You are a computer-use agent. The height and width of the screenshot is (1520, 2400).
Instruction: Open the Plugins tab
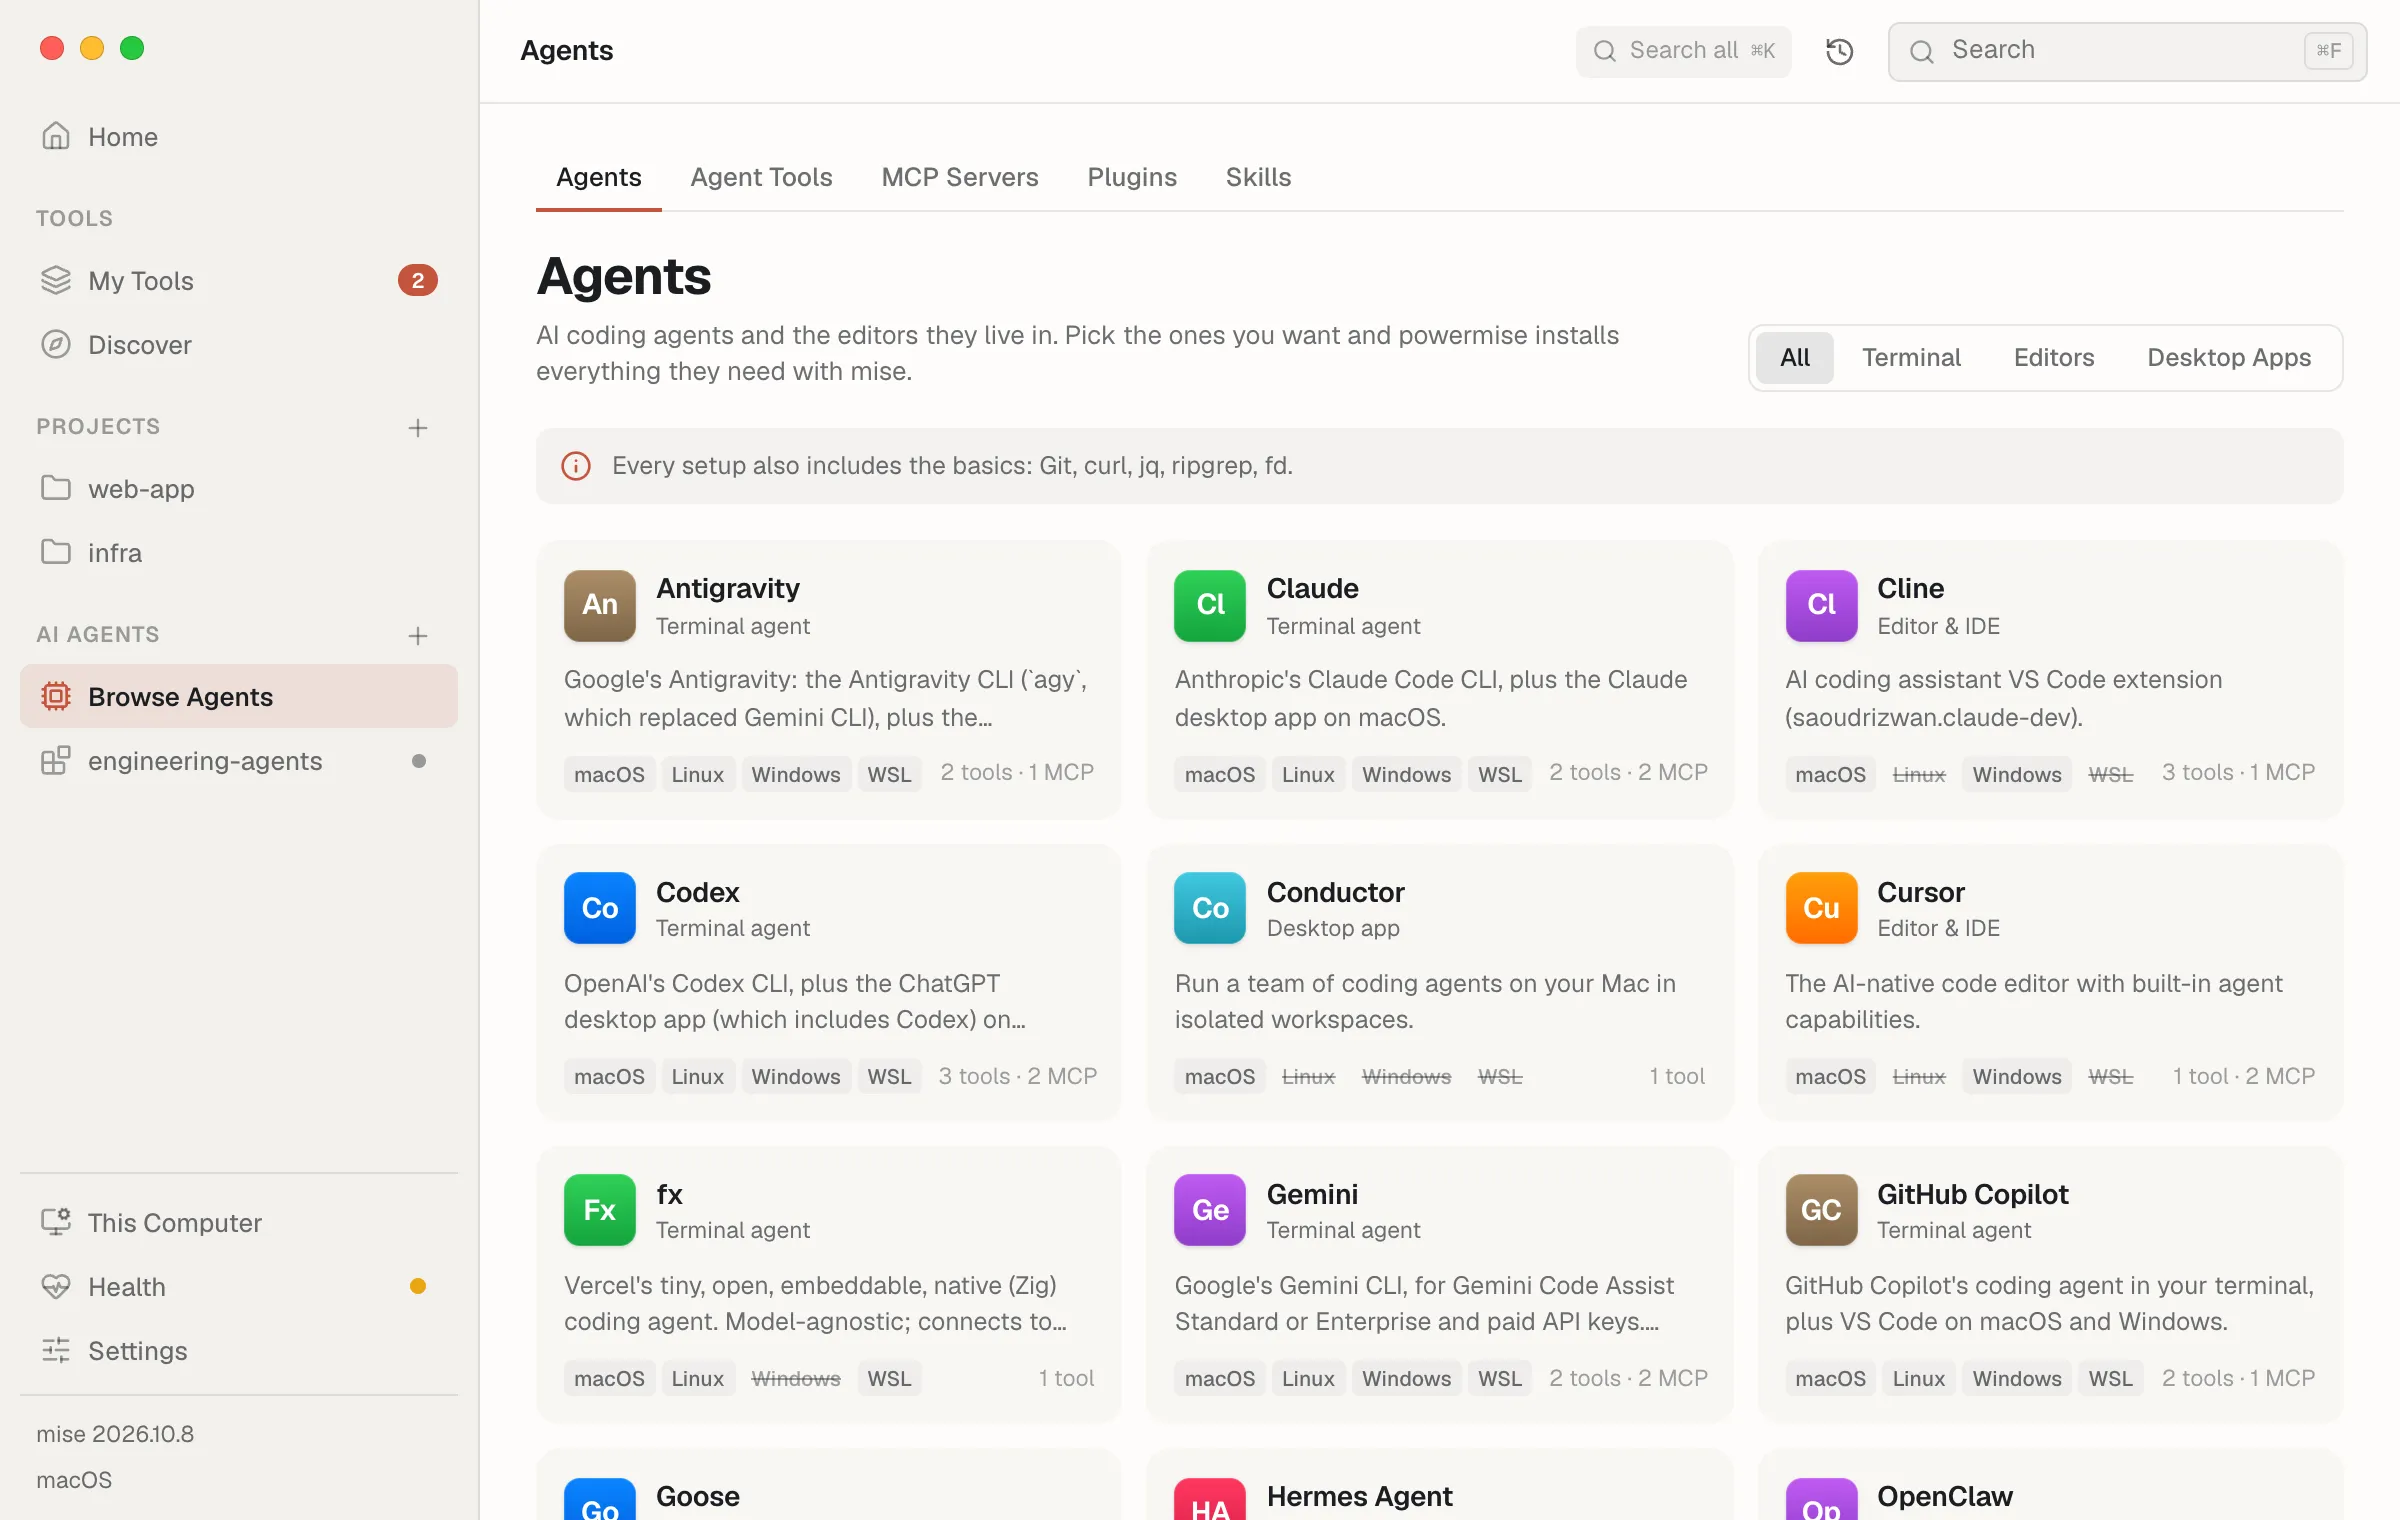pyautogui.click(x=1132, y=177)
